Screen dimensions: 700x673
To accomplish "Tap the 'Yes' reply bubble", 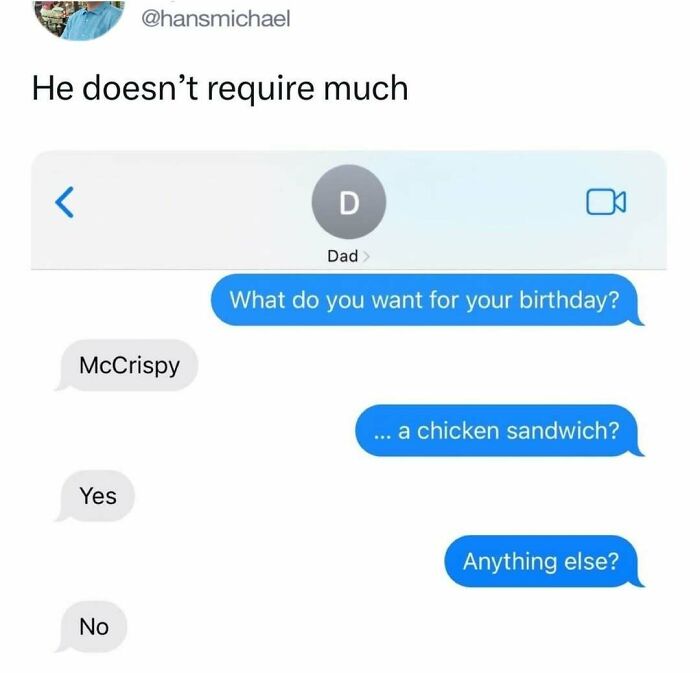I will [x=95, y=496].
